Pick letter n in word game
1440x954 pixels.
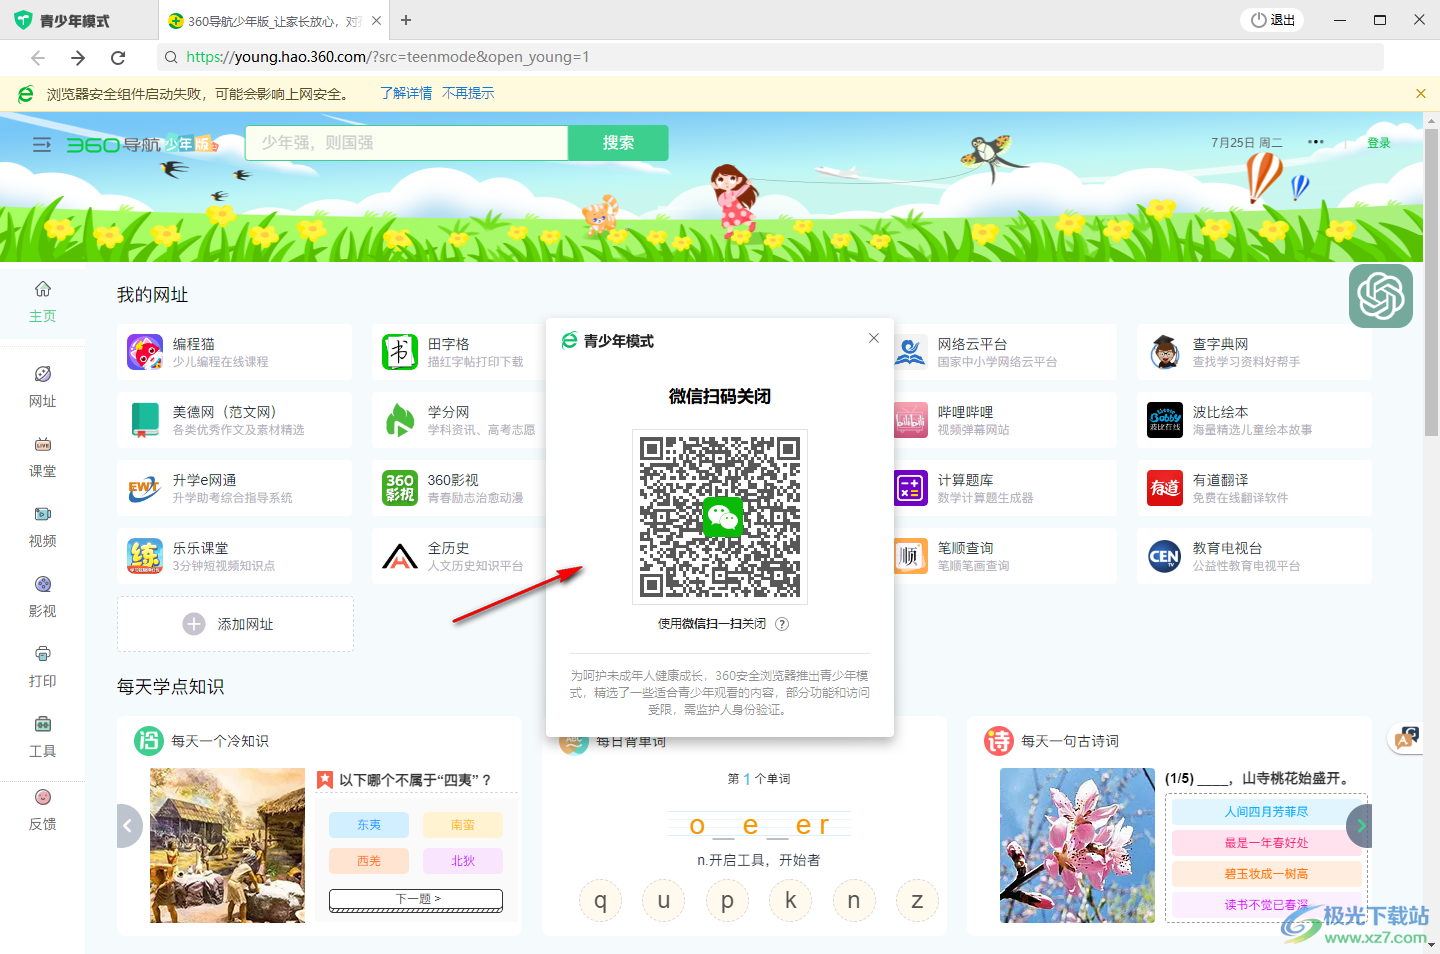[854, 900]
